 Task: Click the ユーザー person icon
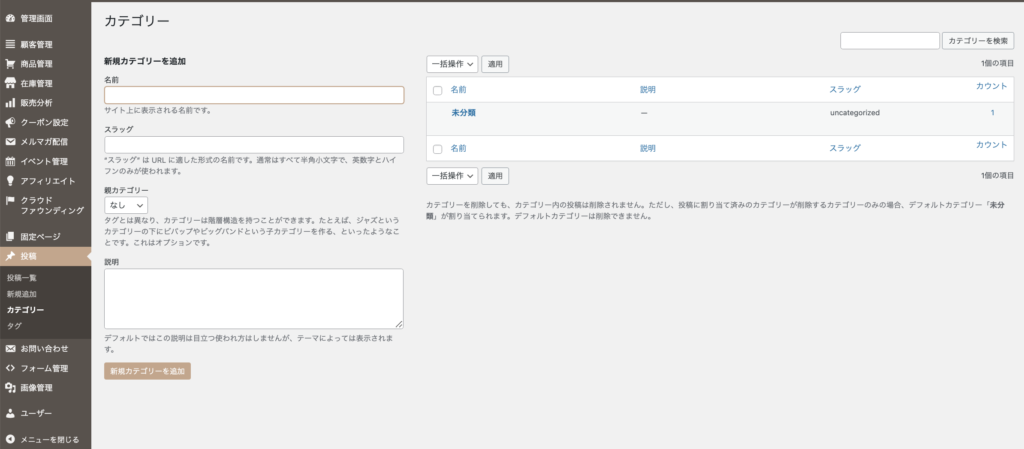click(10, 412)
